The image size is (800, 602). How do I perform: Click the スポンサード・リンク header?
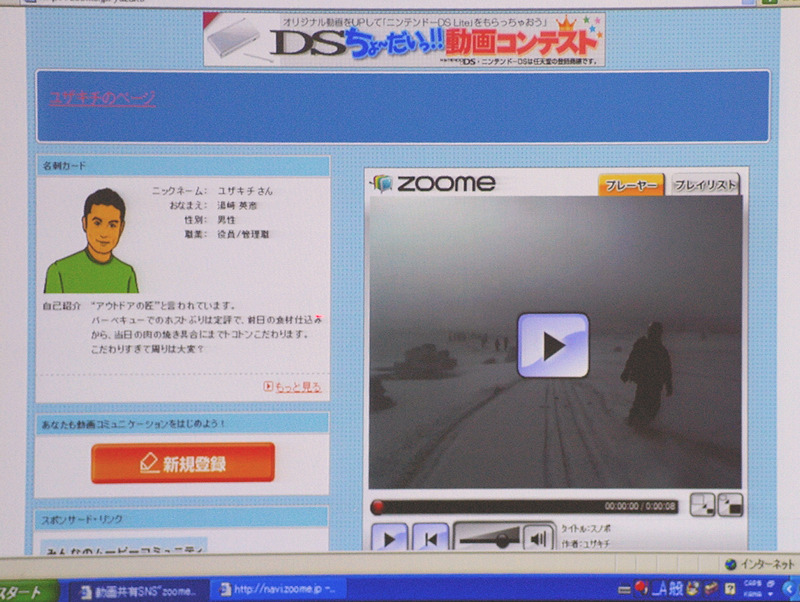pyautogui.click(x=181, y=518)
